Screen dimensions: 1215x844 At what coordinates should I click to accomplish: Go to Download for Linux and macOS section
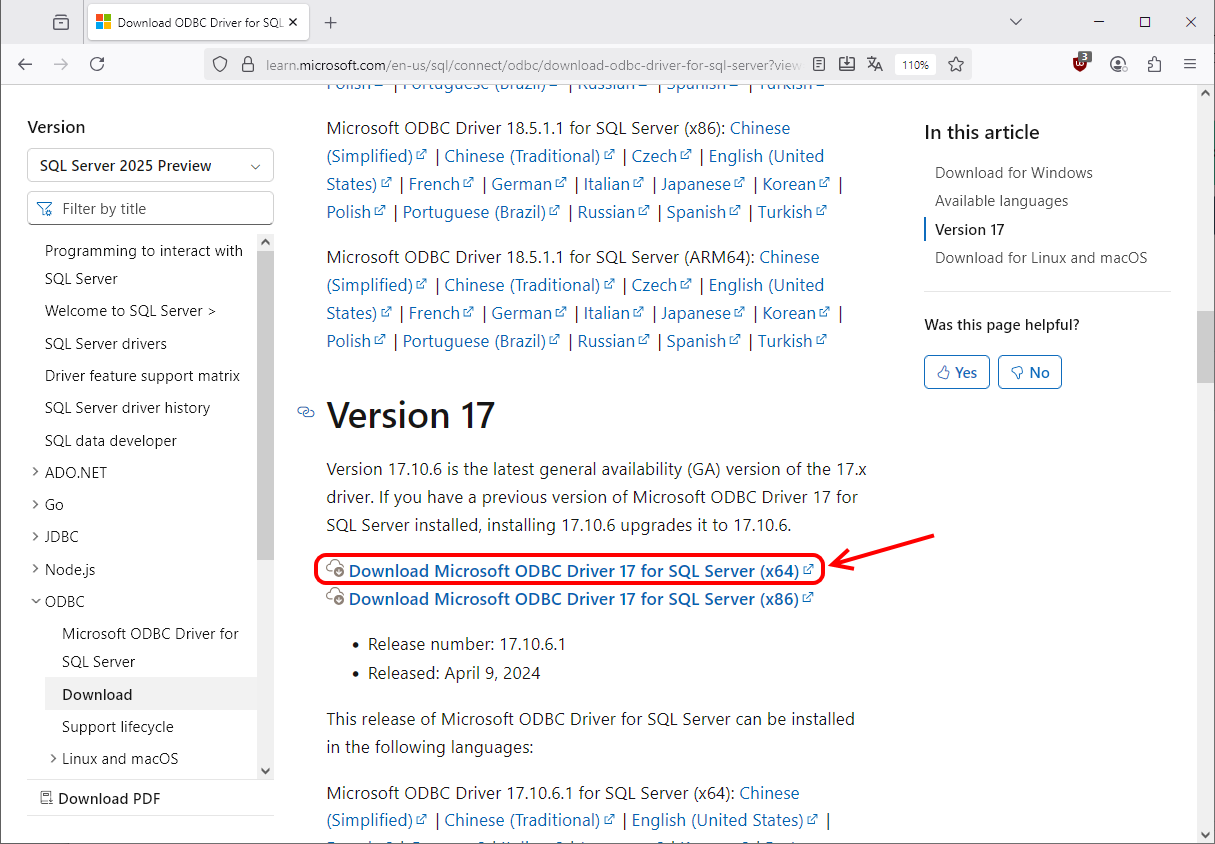1040,258
